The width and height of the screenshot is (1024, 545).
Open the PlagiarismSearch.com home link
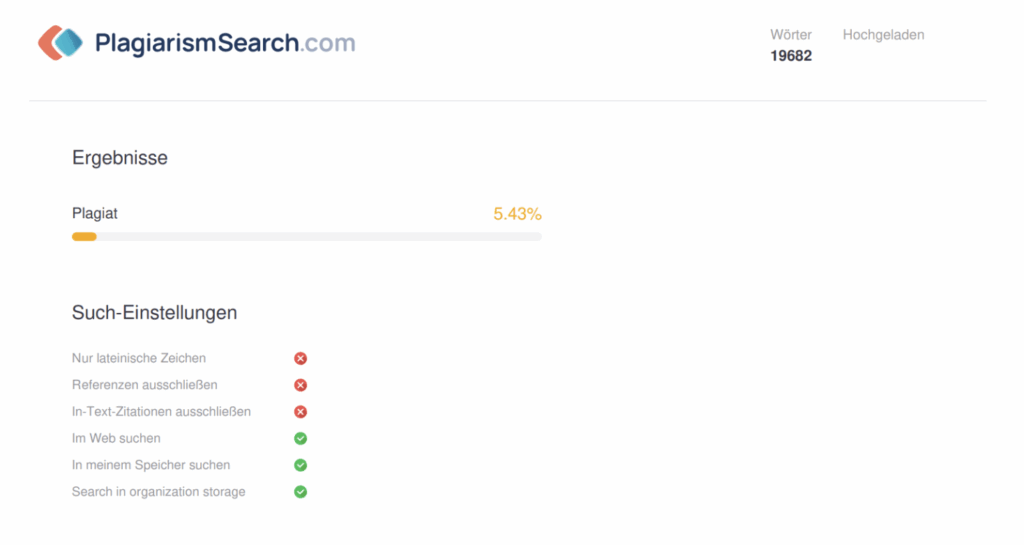click(x=225, y=43)
